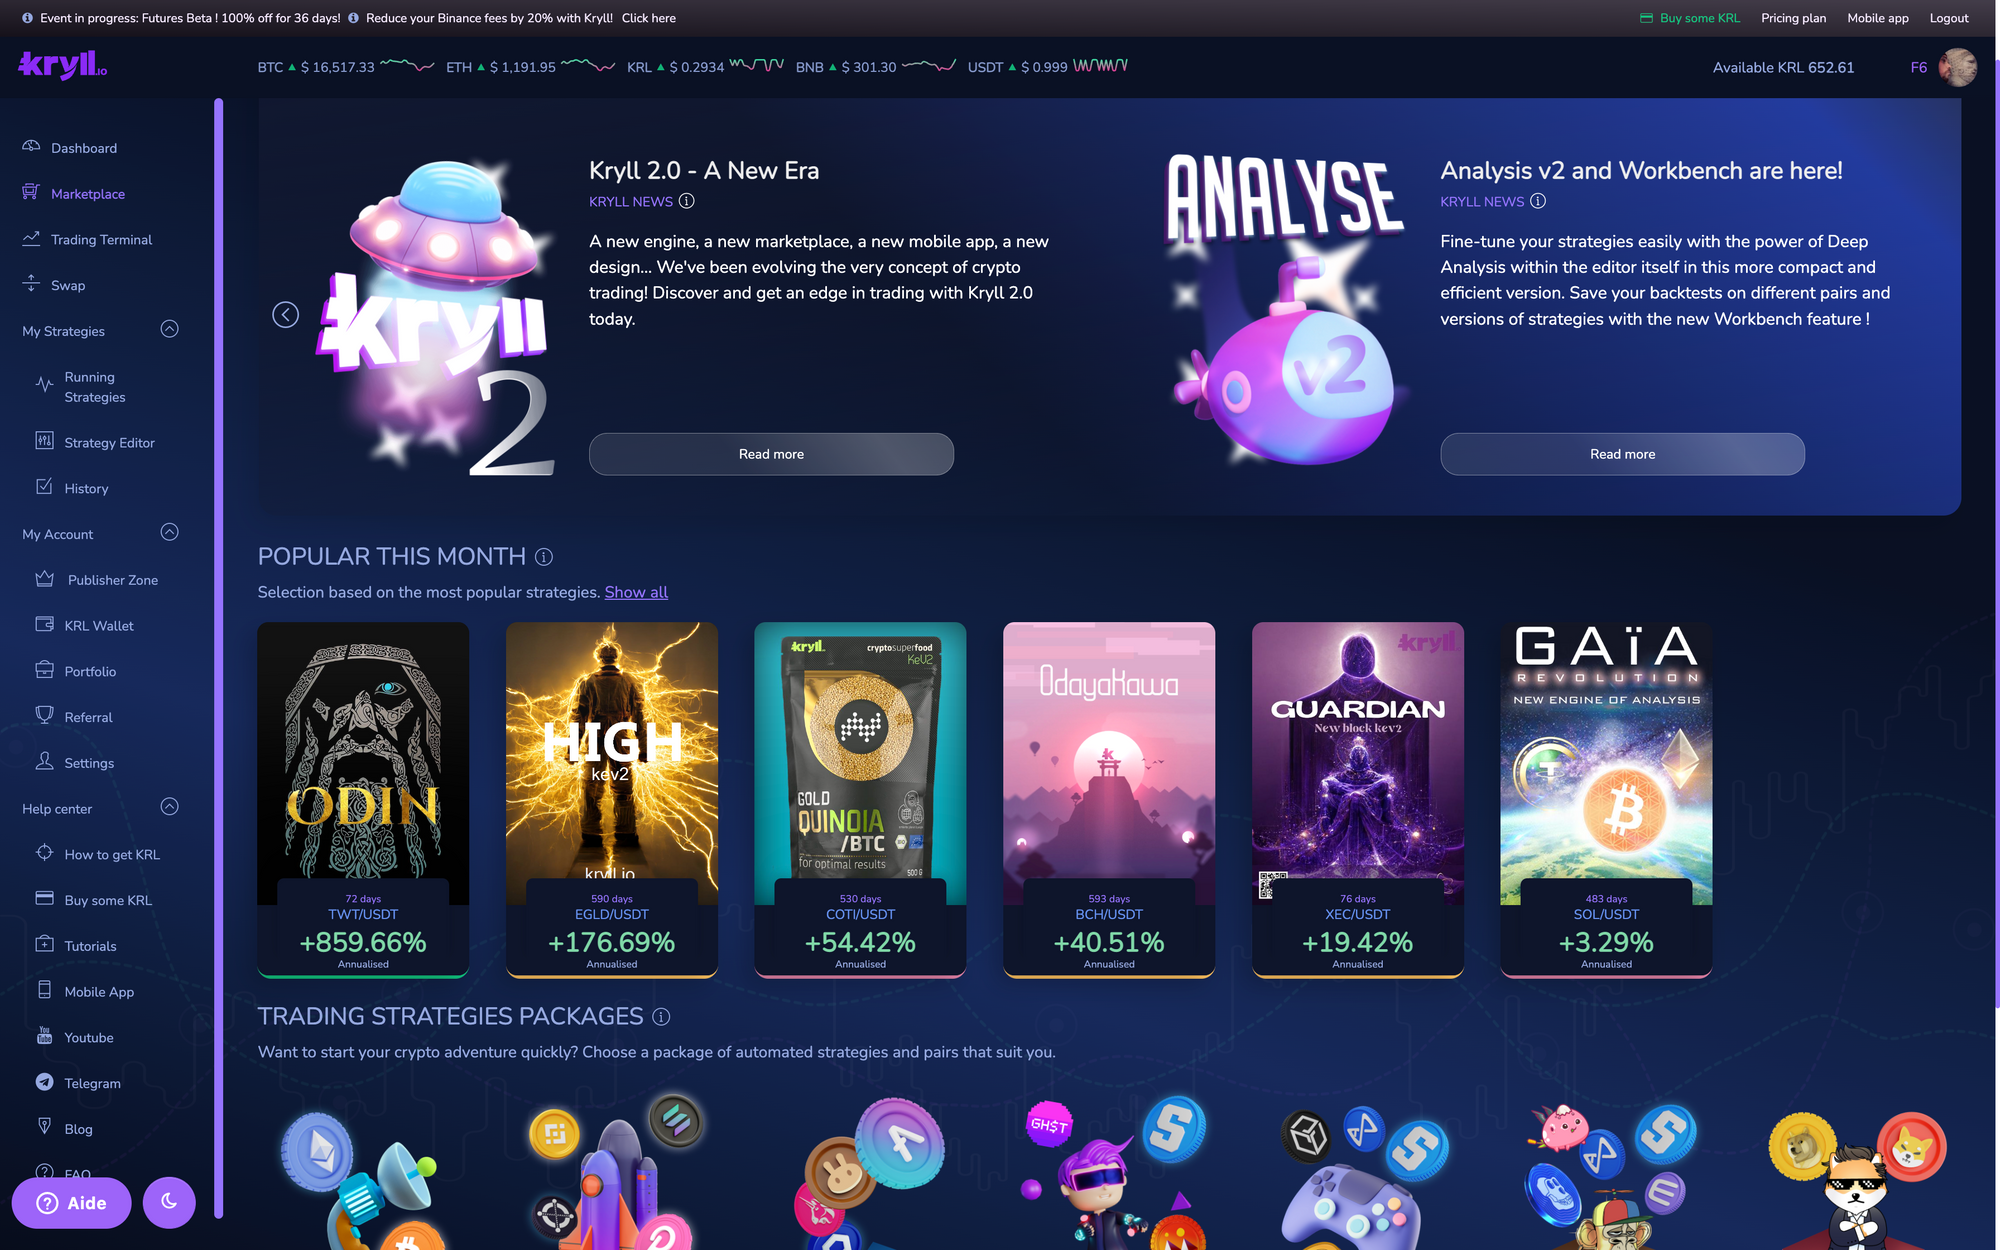Viewport: 2000px width, 1250px height.
Task: Follow the Show all link
Action: (636, 592)
